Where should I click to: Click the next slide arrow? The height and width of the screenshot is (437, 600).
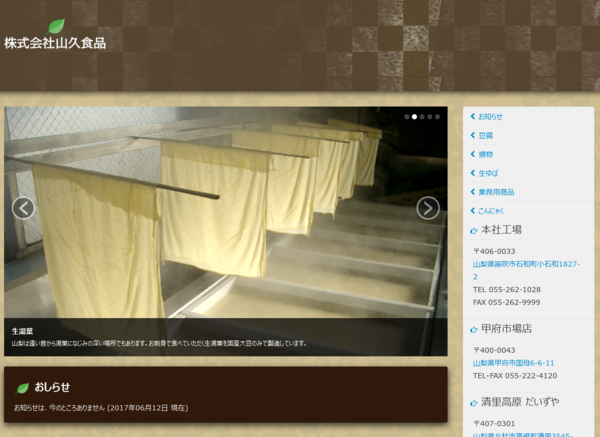click(x=428, y=208)
